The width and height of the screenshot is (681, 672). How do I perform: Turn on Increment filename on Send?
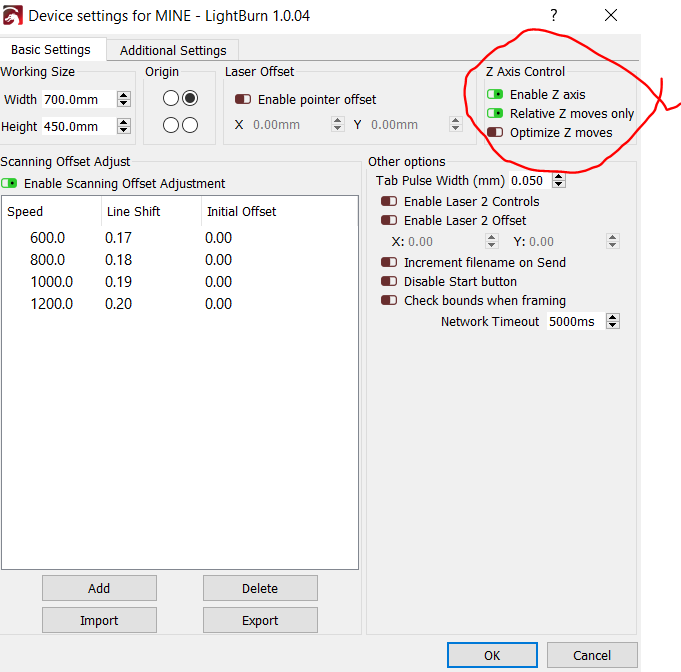[x=389, y=262]
